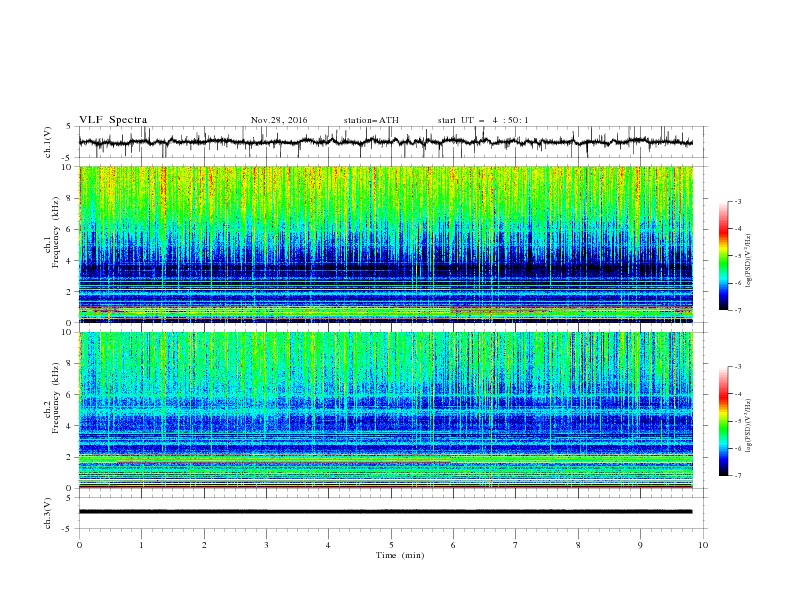Click the ch.2 'Frequency (kHz)' axis label

55,398
